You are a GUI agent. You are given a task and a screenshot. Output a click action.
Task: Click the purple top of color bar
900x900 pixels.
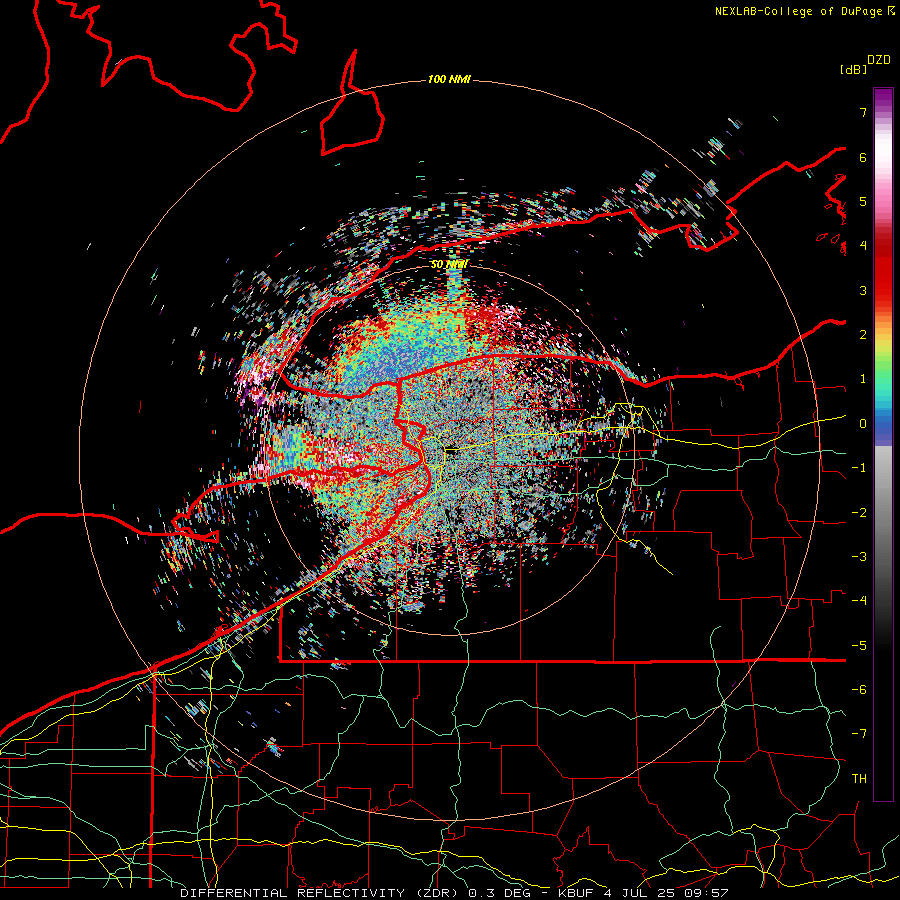point(883,99)
